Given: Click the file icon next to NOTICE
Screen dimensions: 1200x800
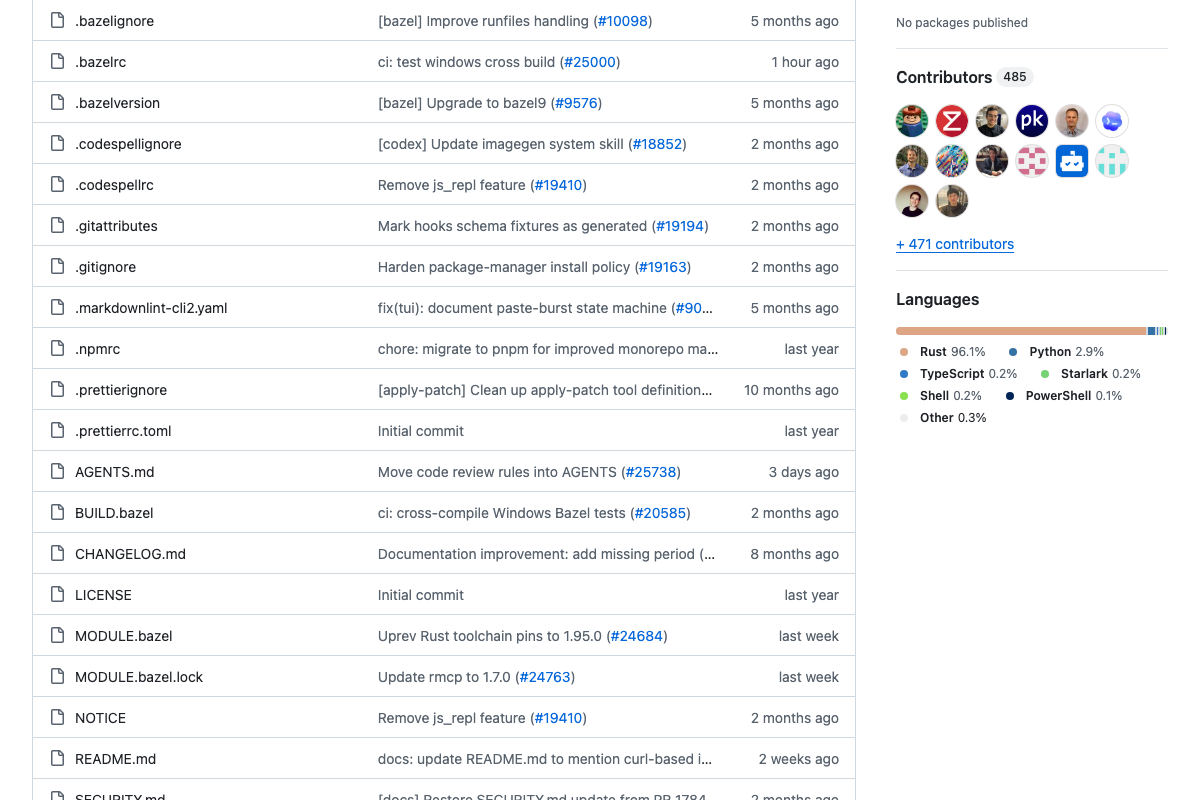Looking at the screenshot, I should click(57, 718).
